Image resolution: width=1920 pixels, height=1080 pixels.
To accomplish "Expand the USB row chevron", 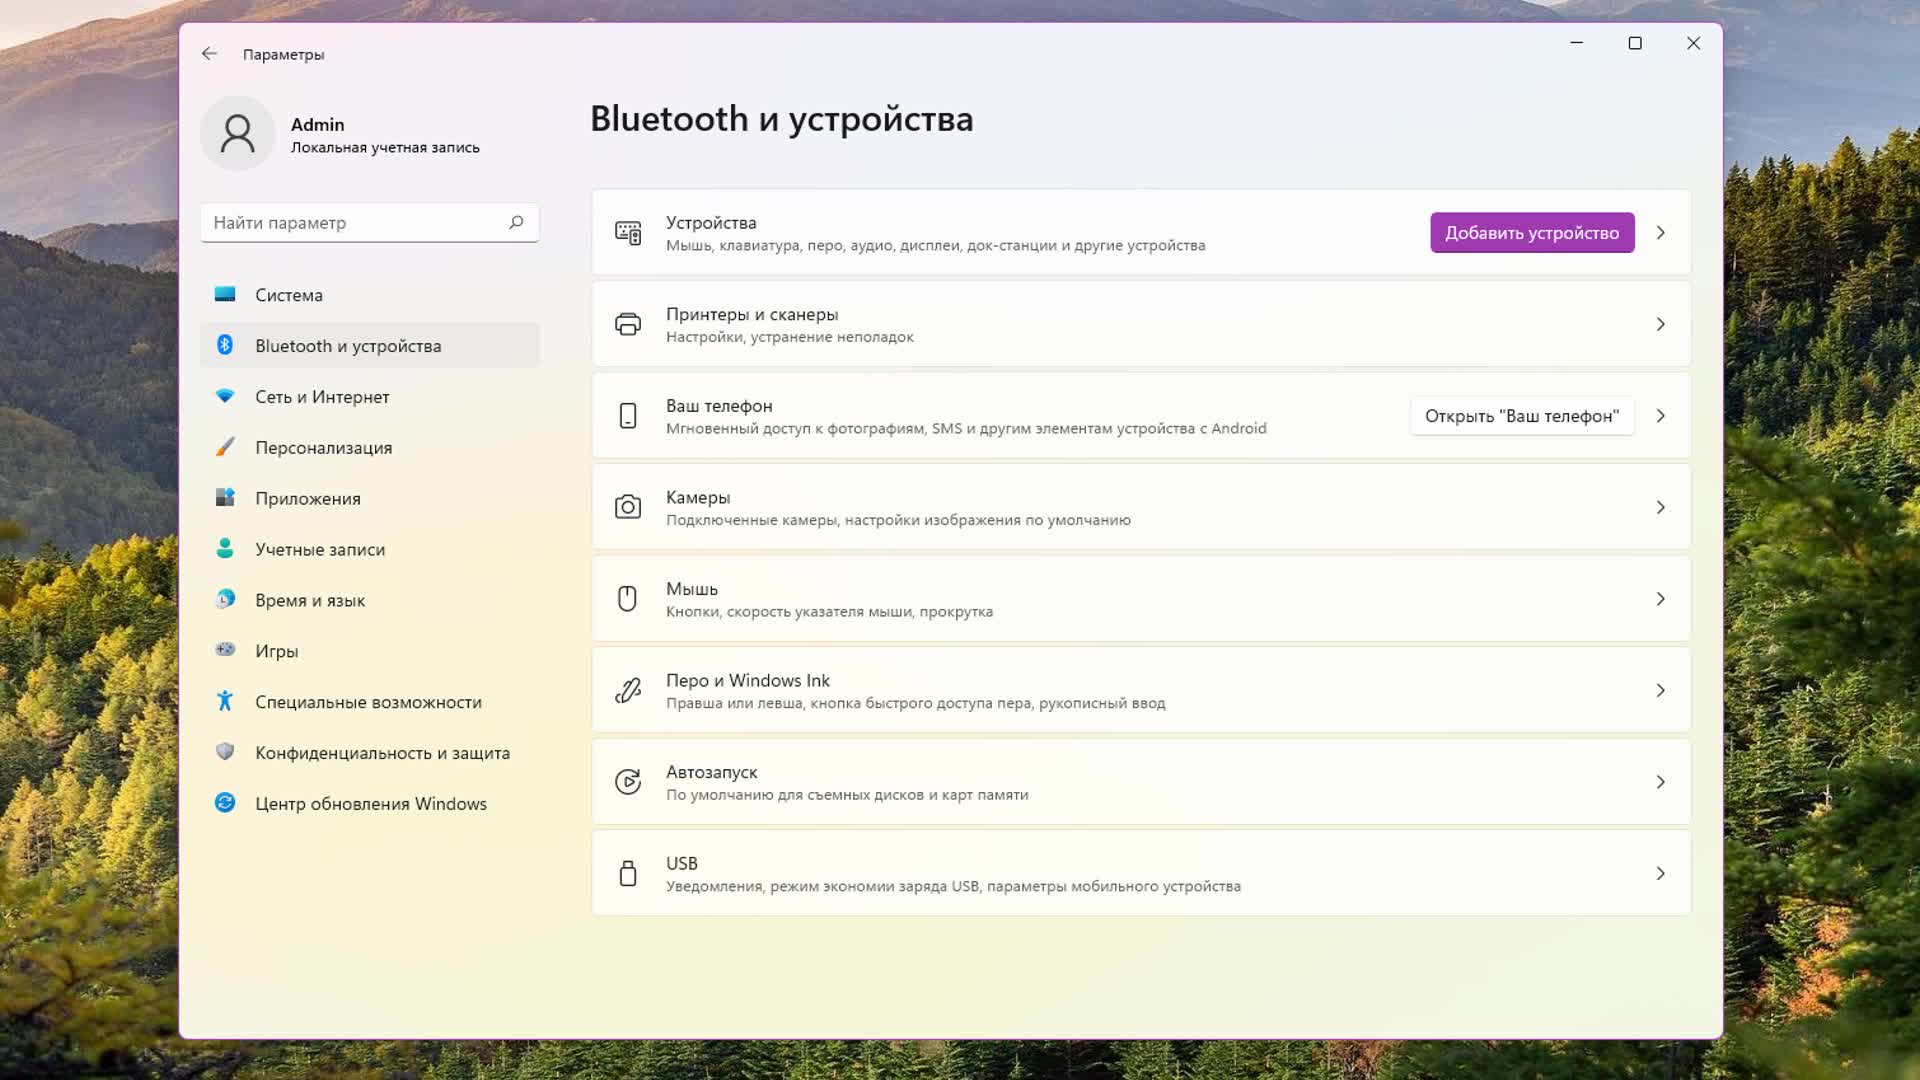I will tap(1660, 873).
